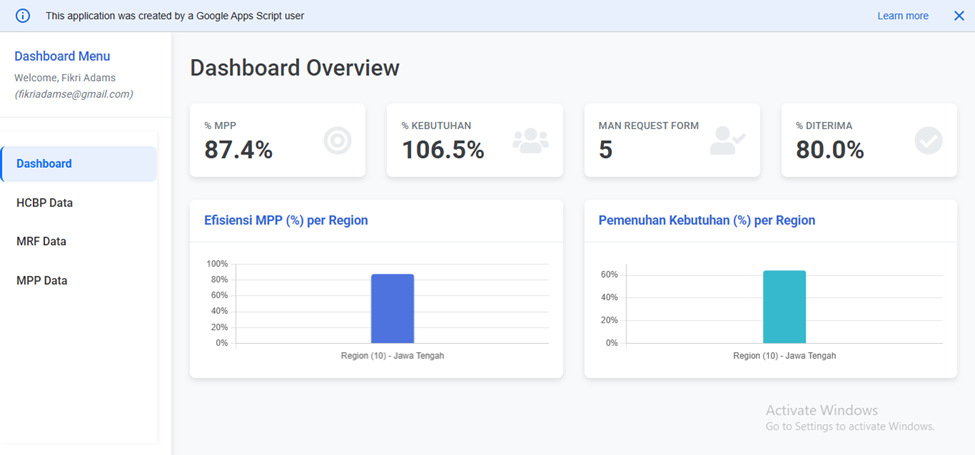Click the Pemenuhan Kebutuhan (%) per Region title
975x455 pixels.
tap(706, 221)
